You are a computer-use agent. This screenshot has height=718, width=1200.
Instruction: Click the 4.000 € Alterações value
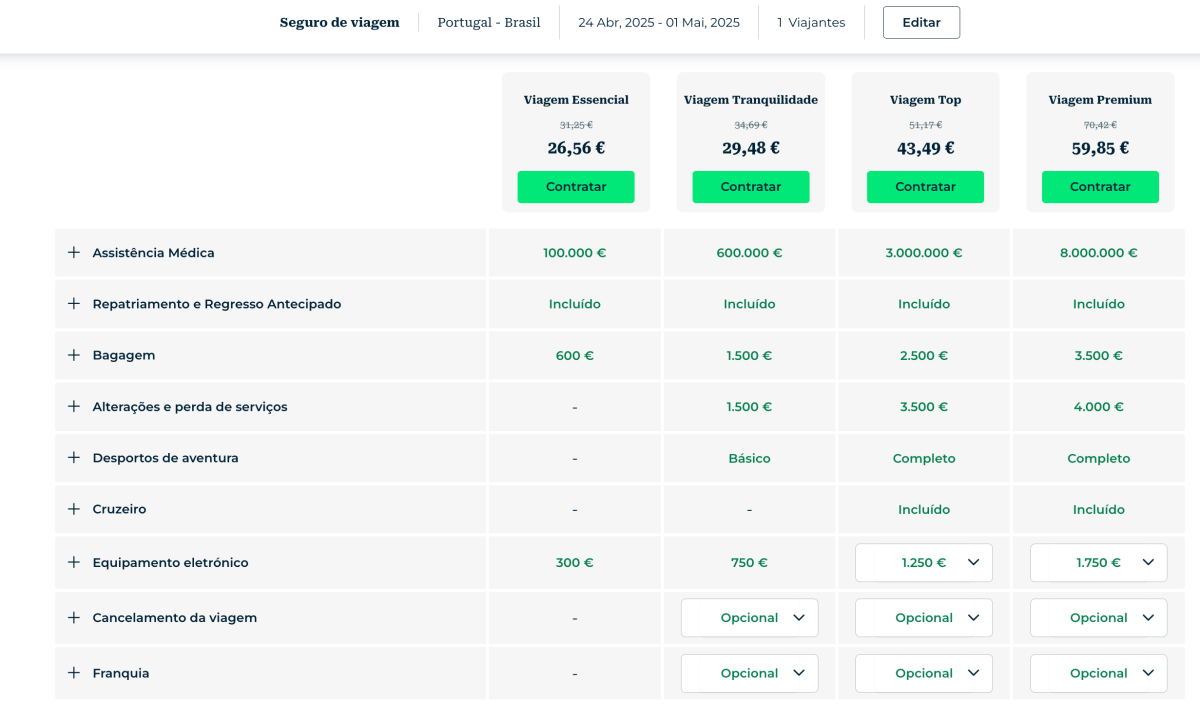pyautogui.click(x=1098, y=407)
